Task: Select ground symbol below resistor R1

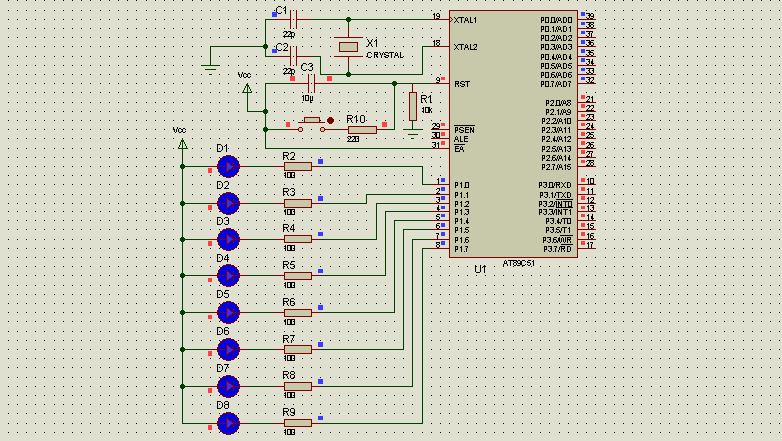Action: click(x=412, y=134)
